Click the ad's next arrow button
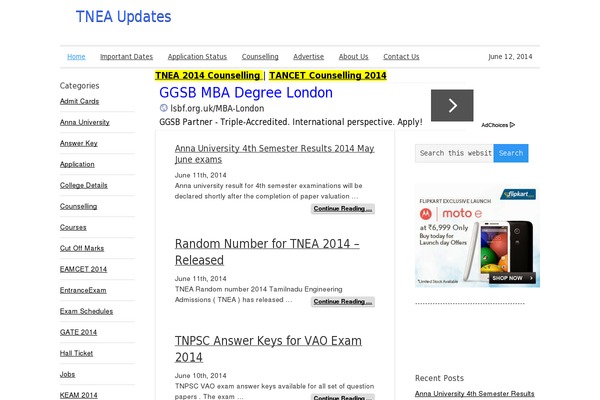600x400 pixels. 452,105
